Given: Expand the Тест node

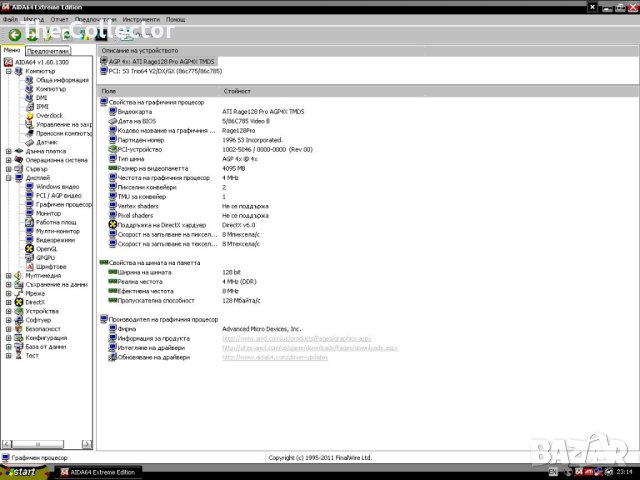Looking at the screenshot, I should coord(9,356).
